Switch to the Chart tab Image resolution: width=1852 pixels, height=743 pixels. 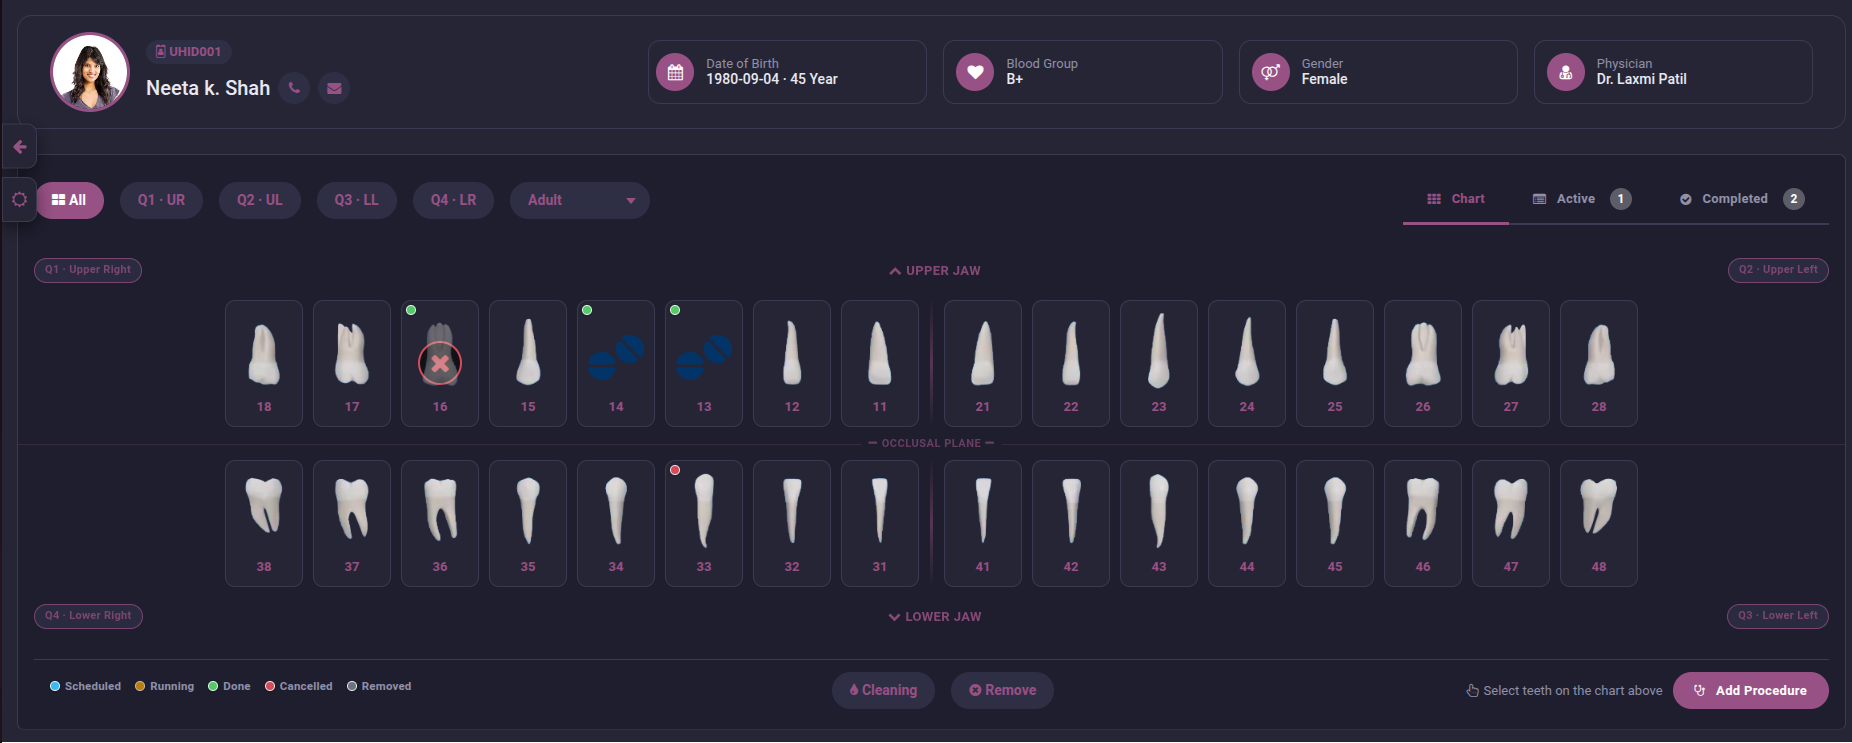(x=1456, y=199)
